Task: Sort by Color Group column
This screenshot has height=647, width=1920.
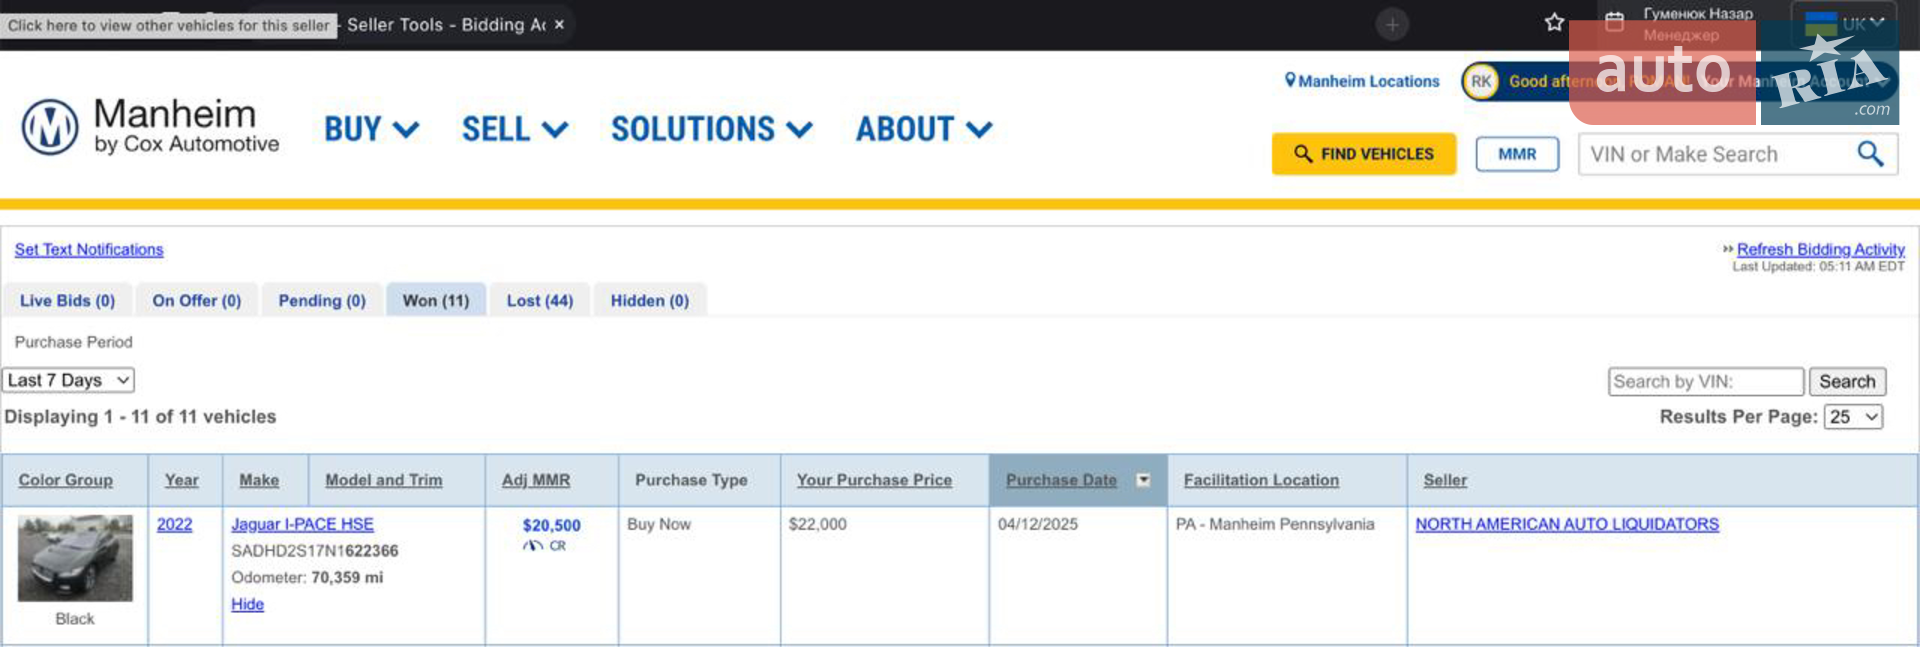Action: coord(66,480)
